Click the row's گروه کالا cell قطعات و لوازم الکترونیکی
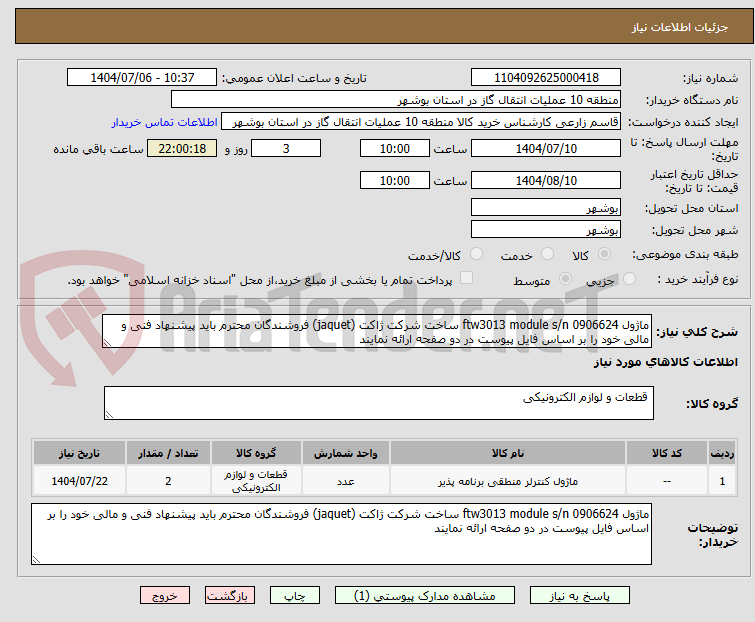Screen dimensions: 755x622 point(256,480)
